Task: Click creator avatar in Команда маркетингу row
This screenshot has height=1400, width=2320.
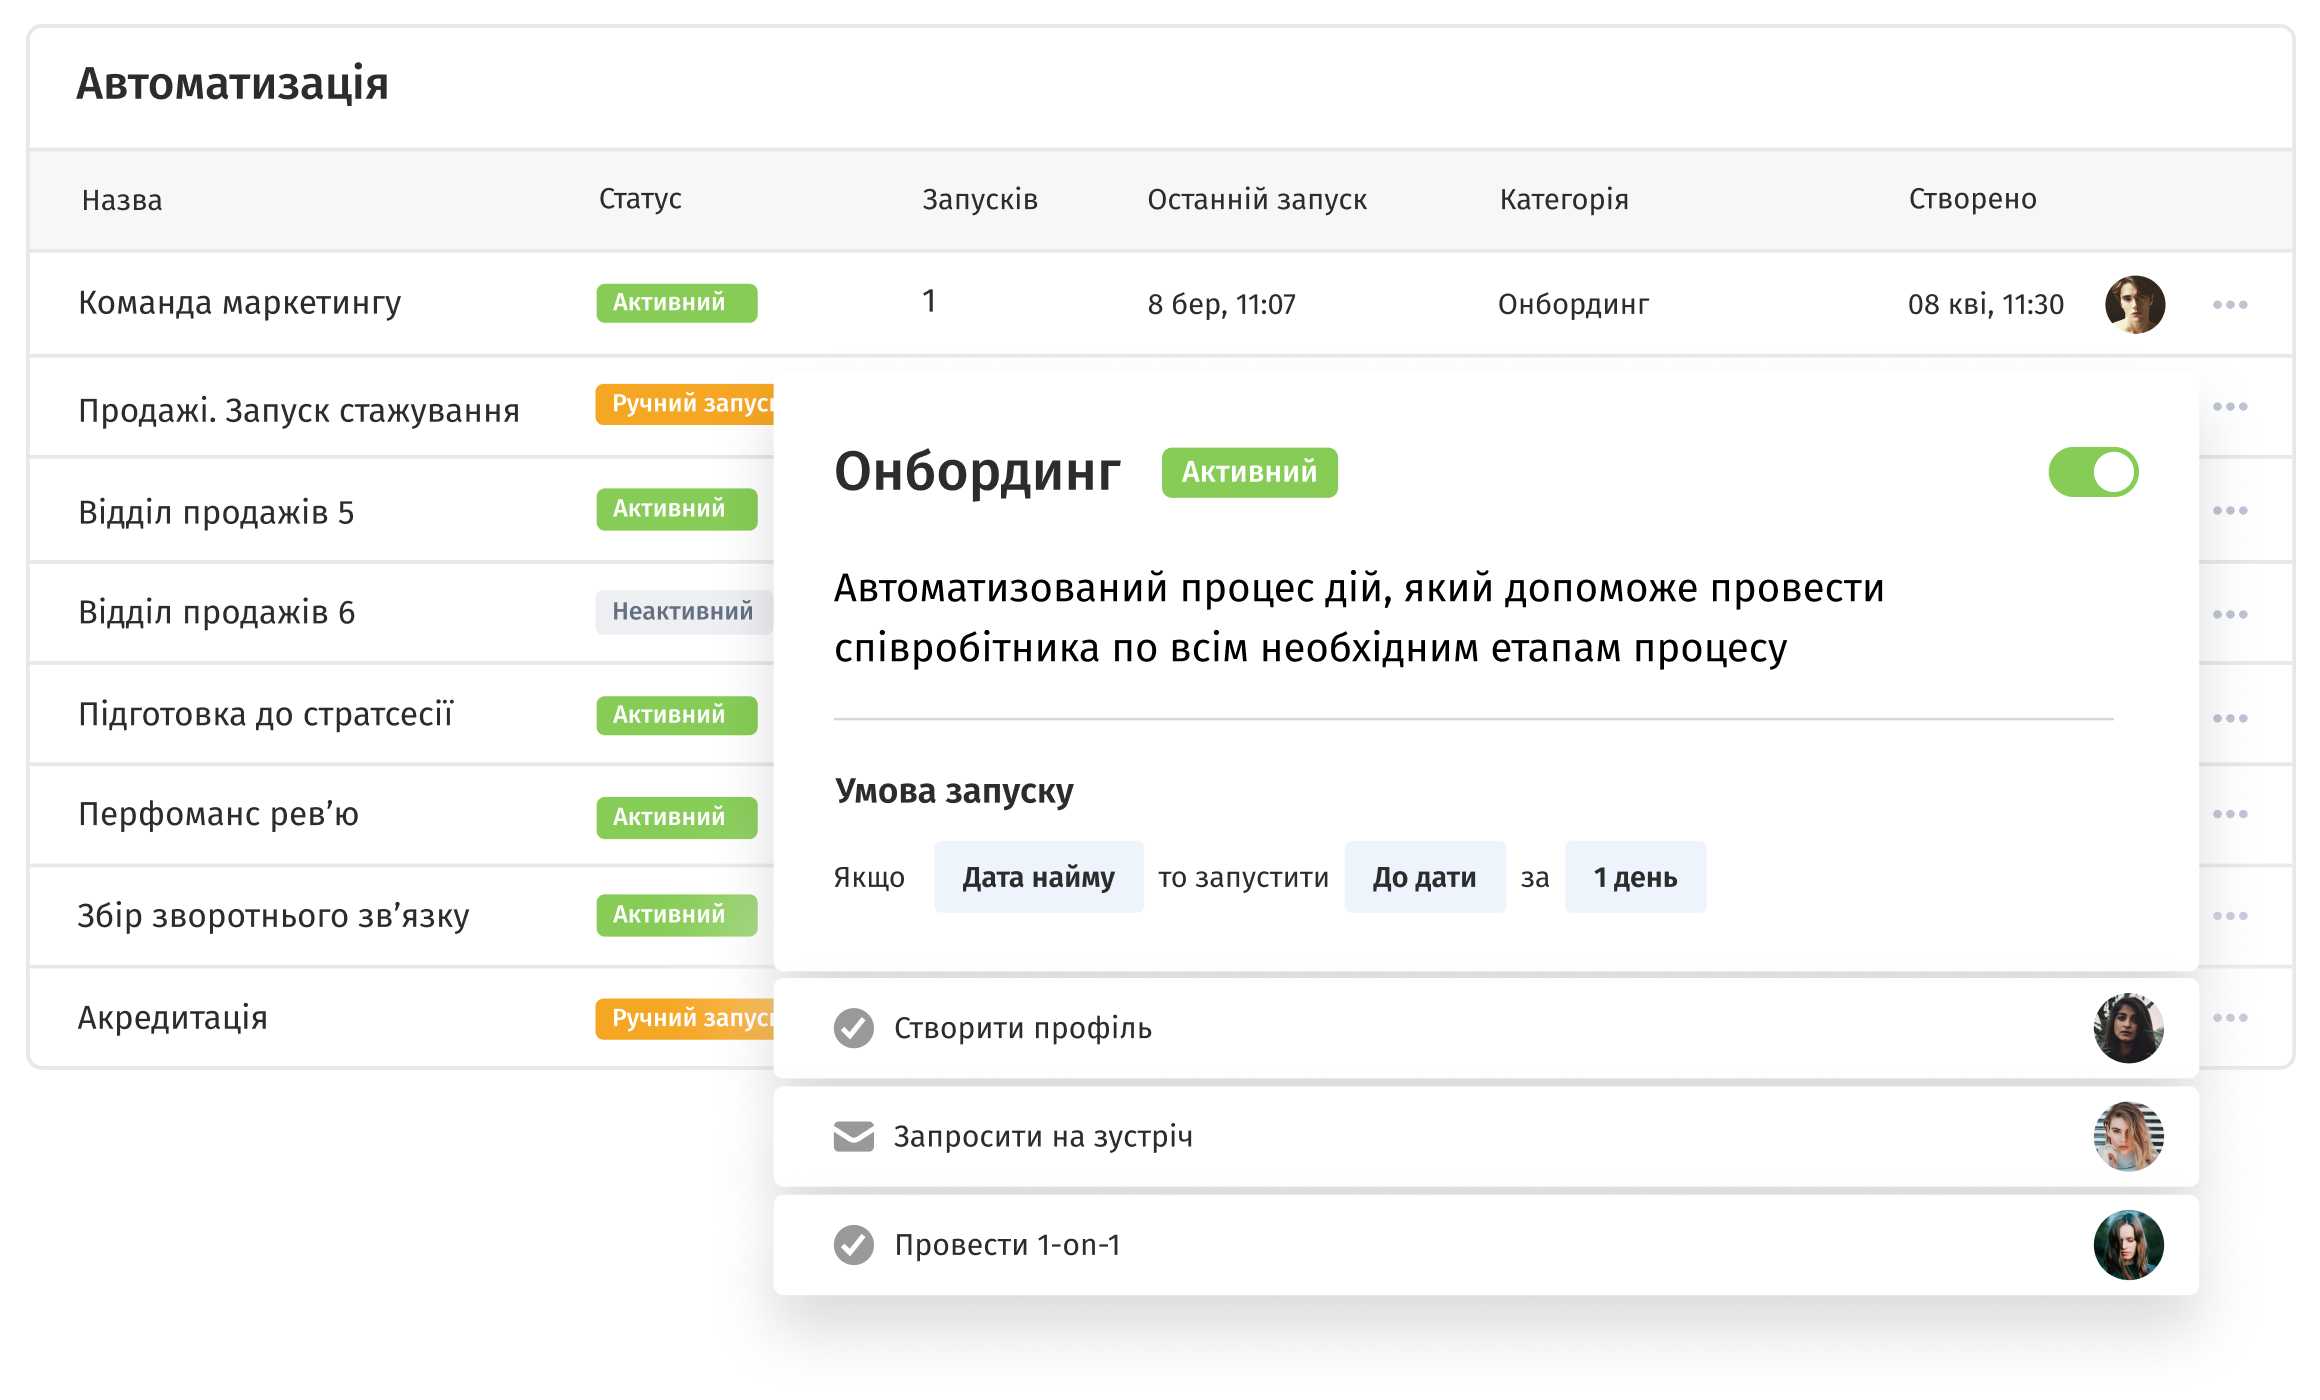Action: [2134, 304]
